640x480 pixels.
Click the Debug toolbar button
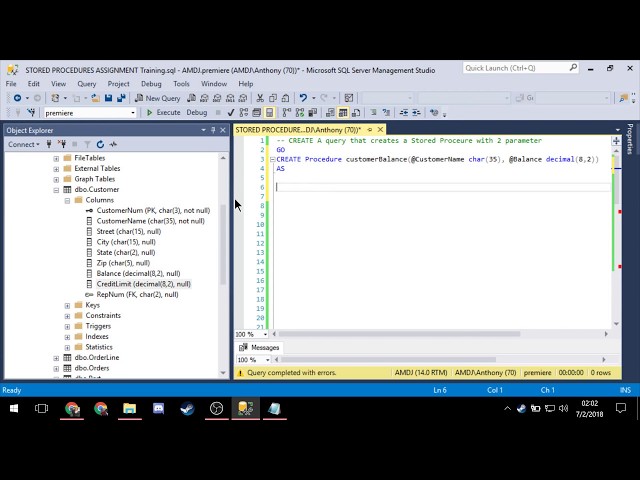coord(197,113)
